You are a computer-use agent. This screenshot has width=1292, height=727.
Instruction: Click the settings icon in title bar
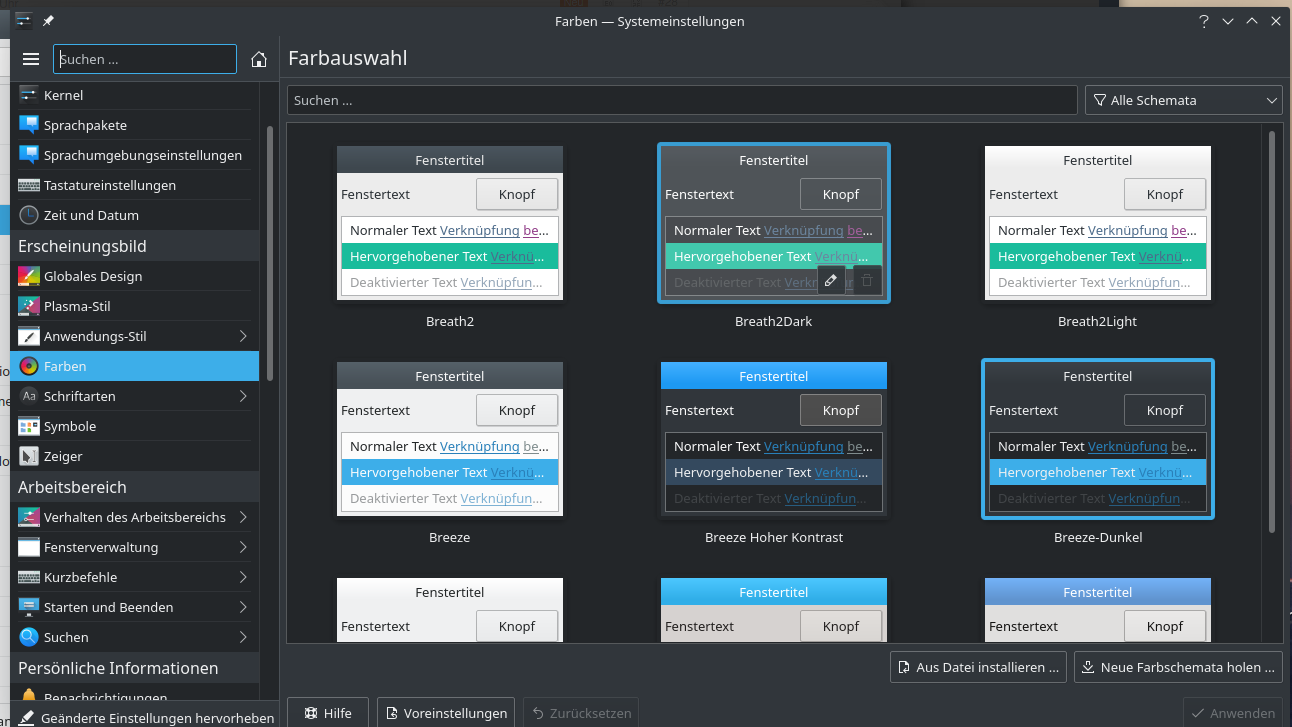[24, 21]
